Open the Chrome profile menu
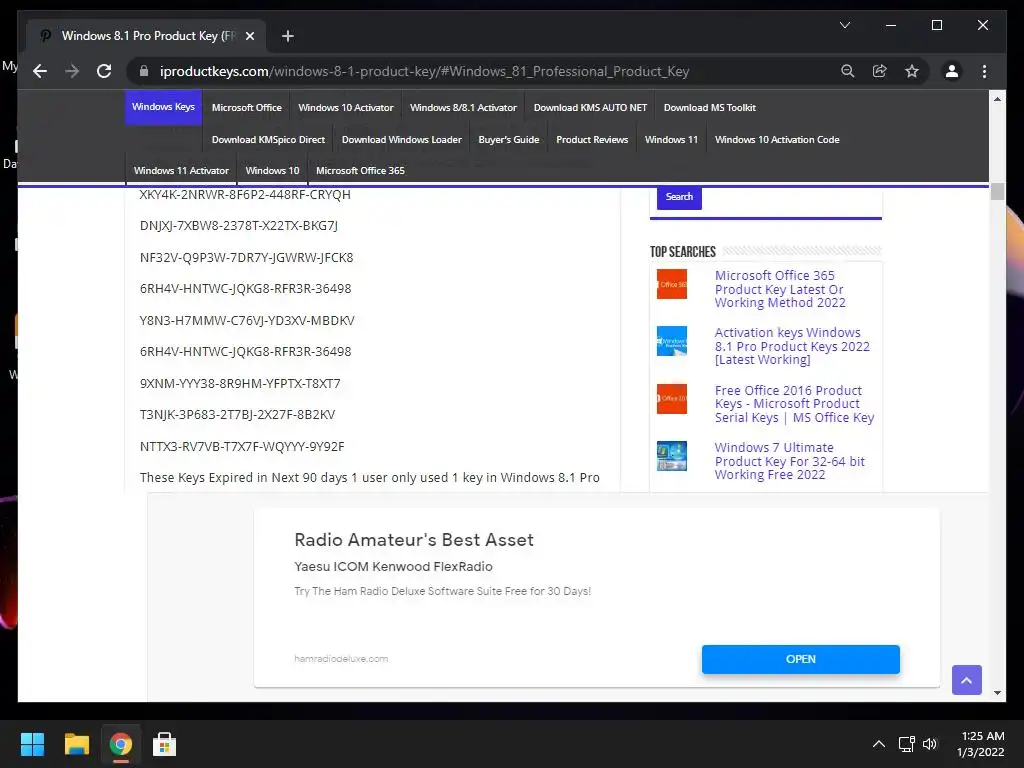Image resolution: width=1024 pixels, height=768 pixels. (x=952, y=71)
